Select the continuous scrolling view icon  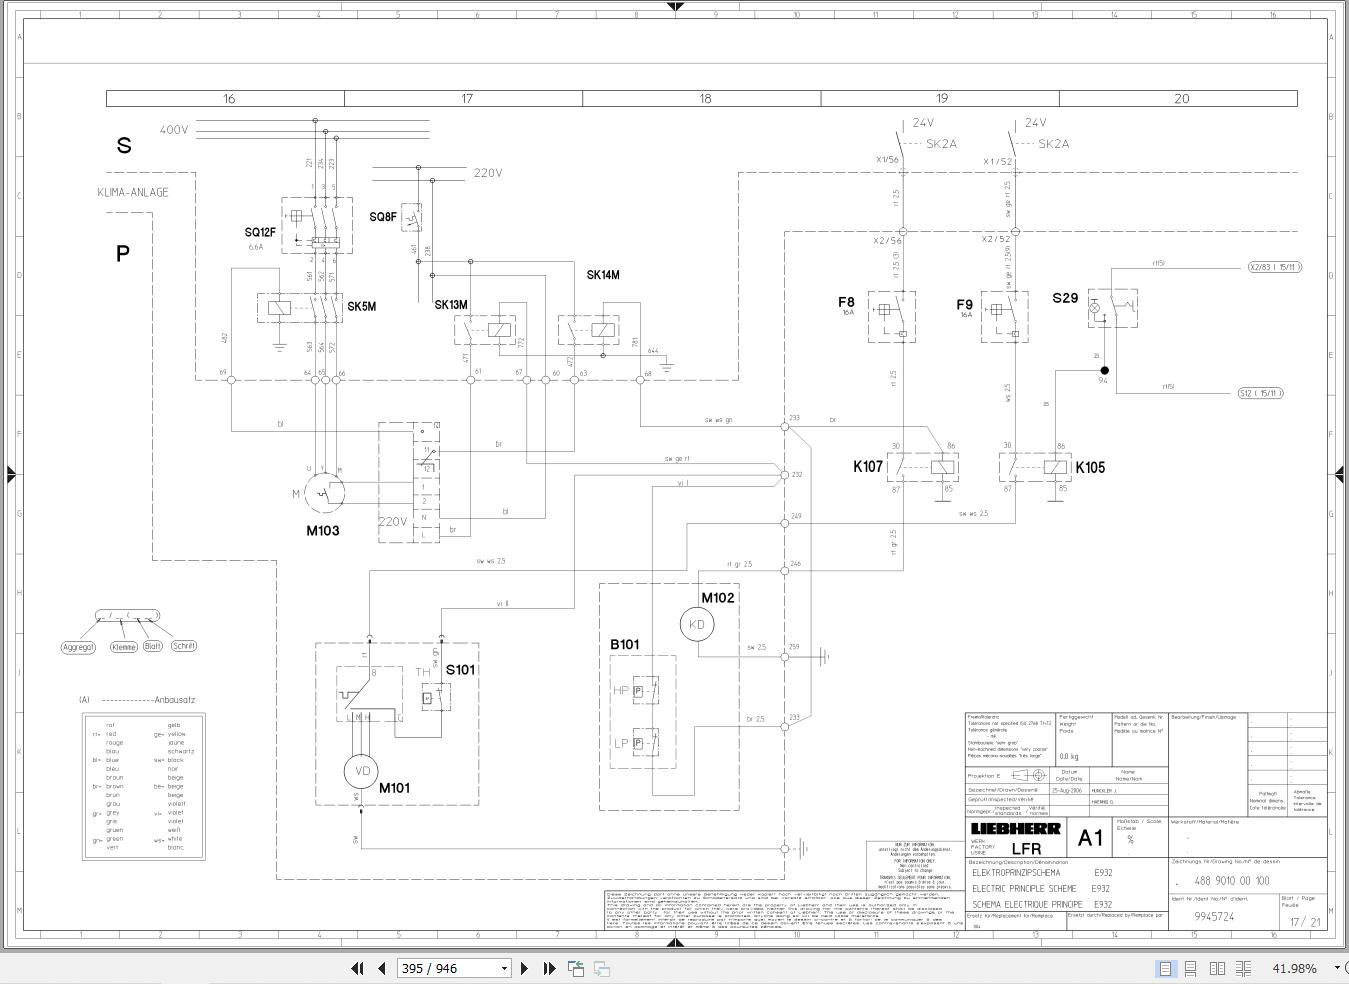(x=1191, y=968)
